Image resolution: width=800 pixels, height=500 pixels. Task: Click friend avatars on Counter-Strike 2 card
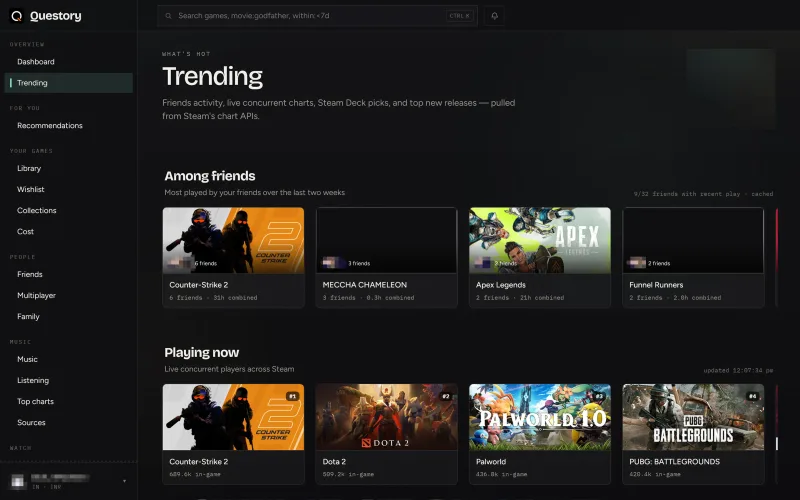click(x=181, y=263)
